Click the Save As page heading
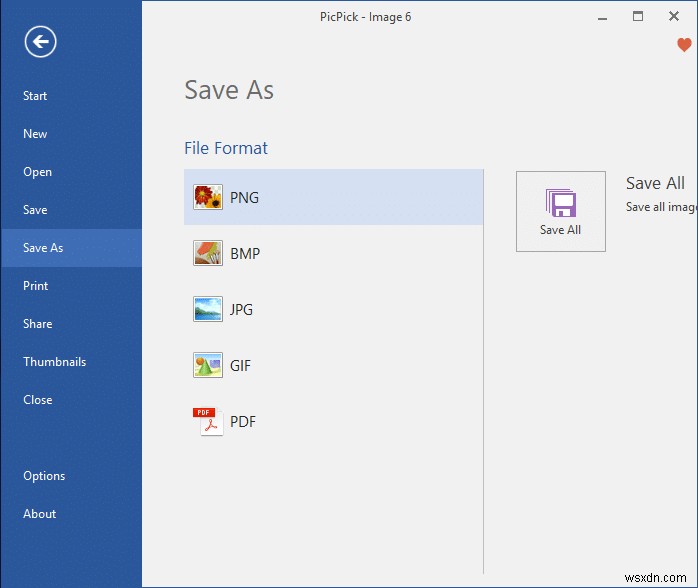This screenshot has height=588, width=698. (229, 90)
